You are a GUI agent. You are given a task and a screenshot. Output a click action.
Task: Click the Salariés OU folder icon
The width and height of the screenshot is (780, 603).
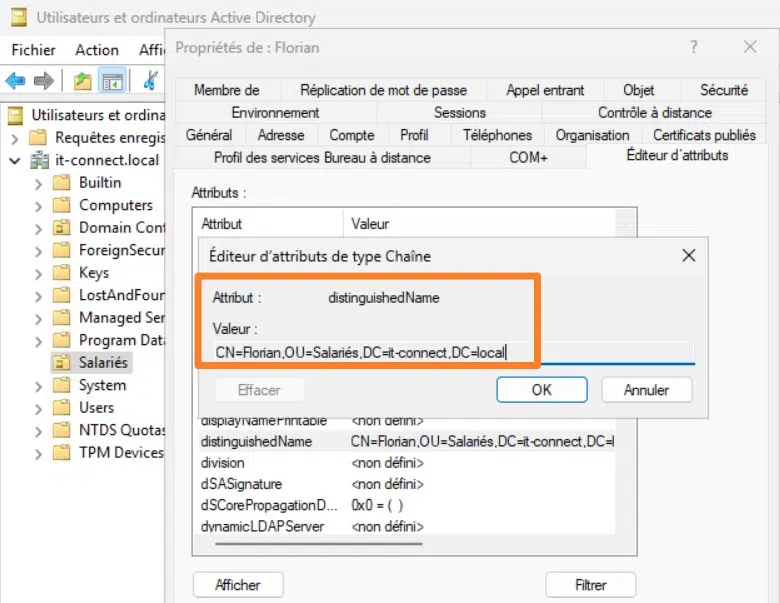tap(62, 362)
